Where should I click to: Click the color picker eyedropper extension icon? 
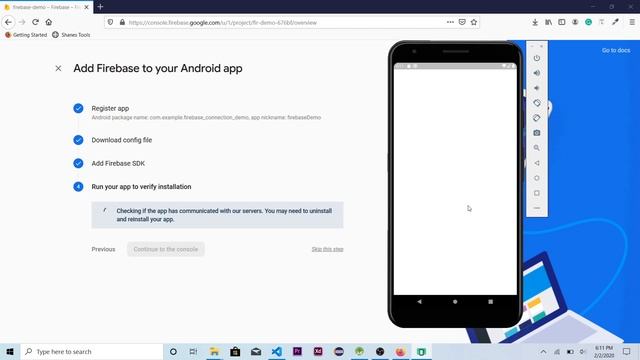tap(616, 22)
